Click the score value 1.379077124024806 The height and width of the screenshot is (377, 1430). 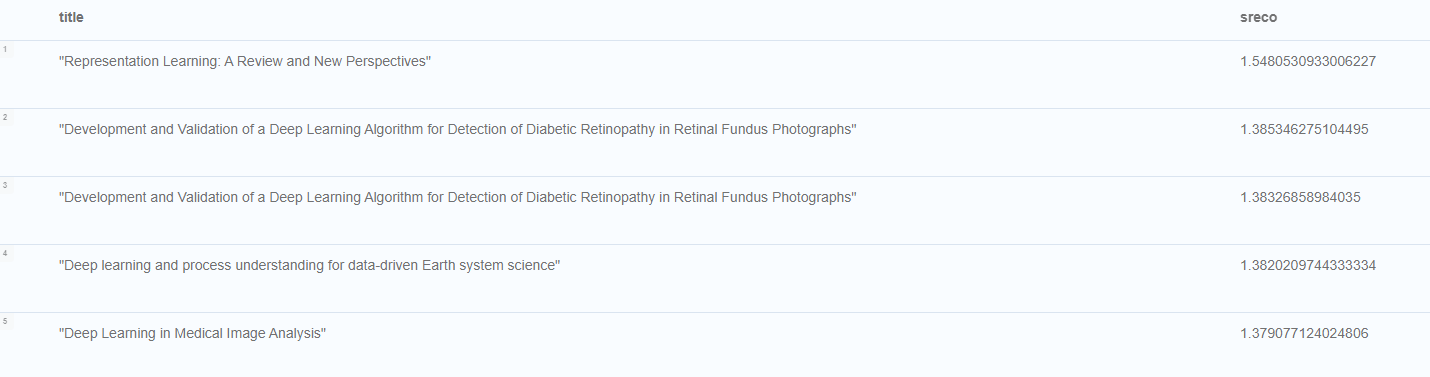pos(1304,334)
